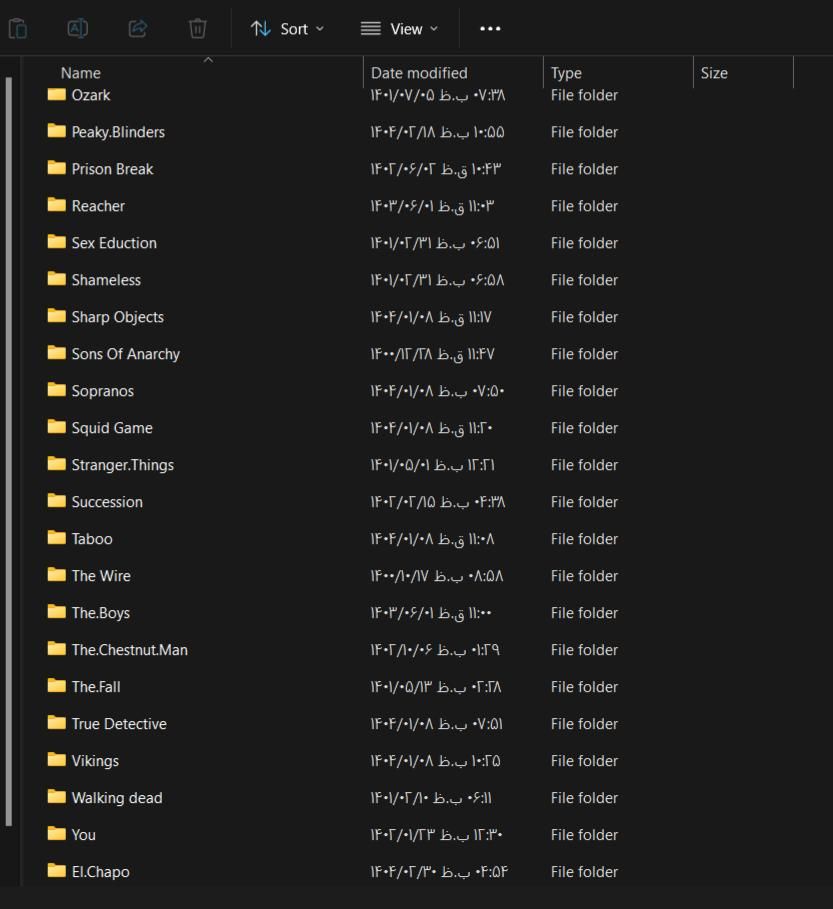Open the See more three-dots menu
Viewport: 833px width, 909px height.
click(x=490, y=28)
